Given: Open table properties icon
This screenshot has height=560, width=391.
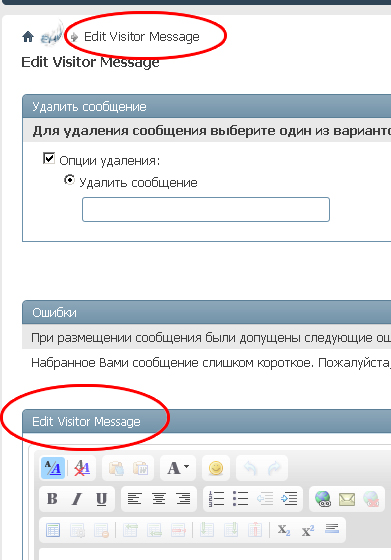Looking at the screenshot, I should coord(77,530).
